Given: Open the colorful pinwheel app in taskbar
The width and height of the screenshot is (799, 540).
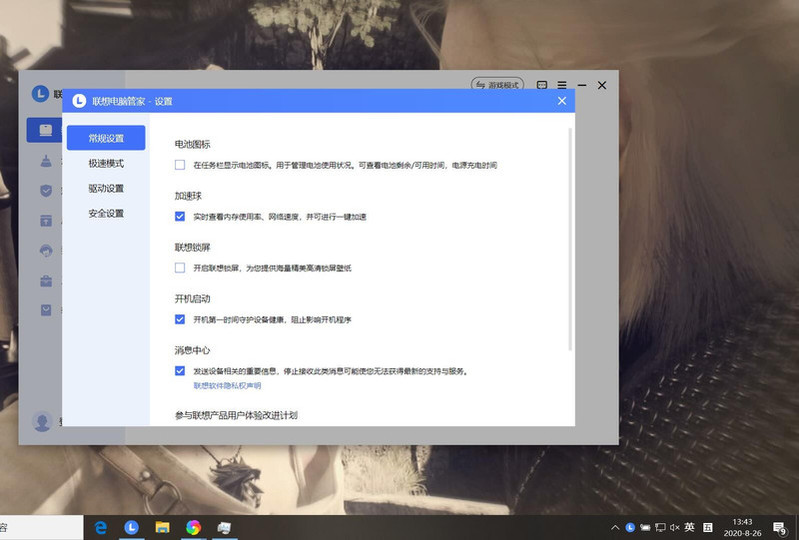Looking at the screenshot, I should point(193,527).
